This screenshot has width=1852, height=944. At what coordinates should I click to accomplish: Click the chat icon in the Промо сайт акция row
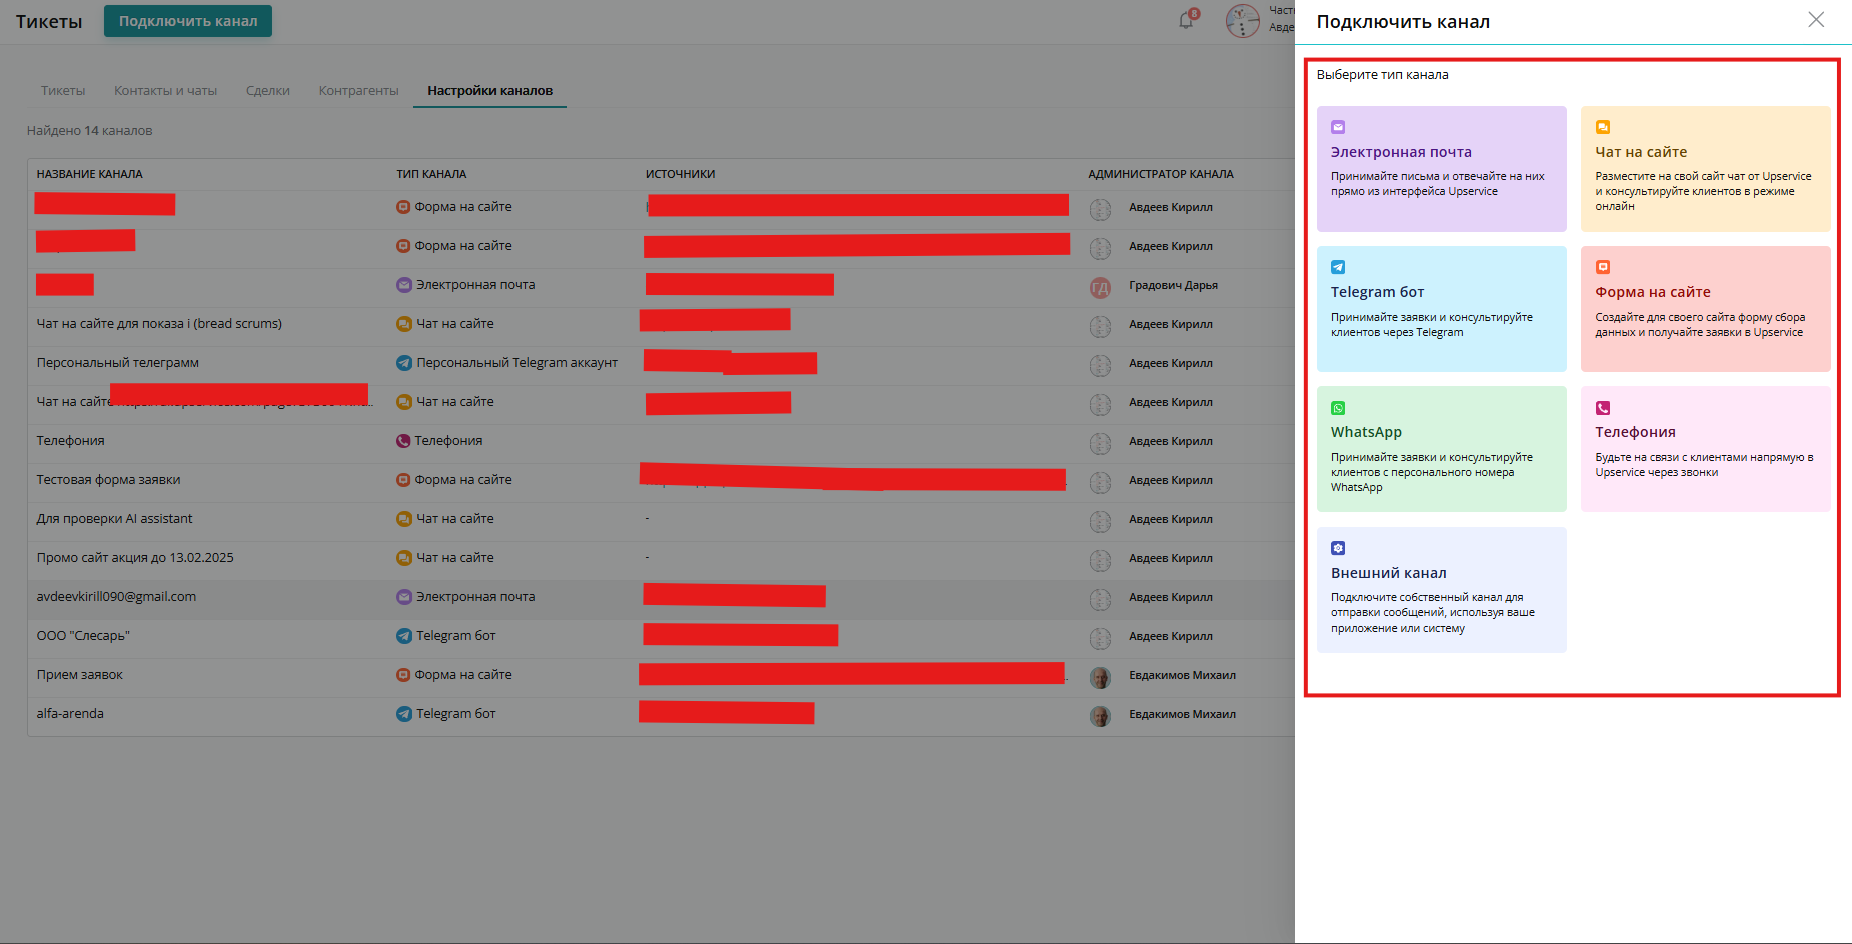(x=404, y=558)
